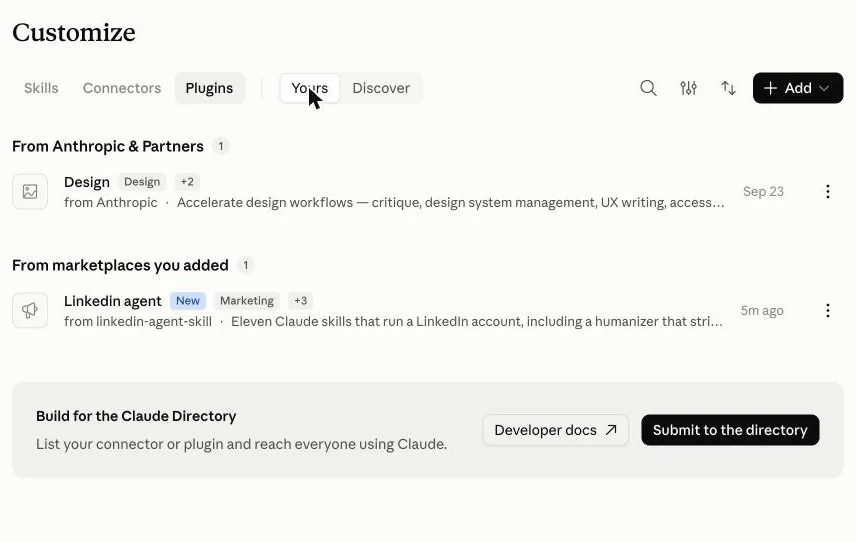Click the Design category tag

click(142, 182)
